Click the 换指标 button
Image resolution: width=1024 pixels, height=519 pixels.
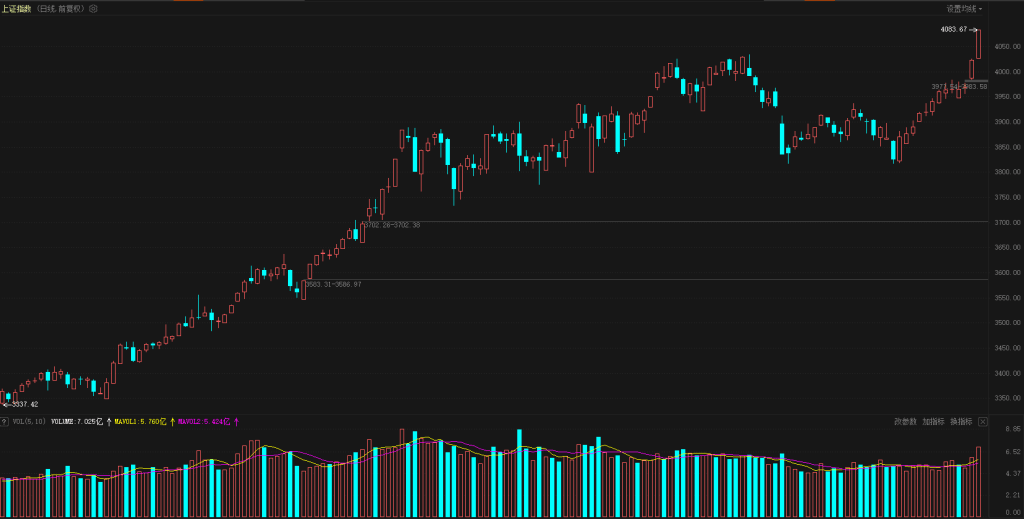[x=961, y=422]
